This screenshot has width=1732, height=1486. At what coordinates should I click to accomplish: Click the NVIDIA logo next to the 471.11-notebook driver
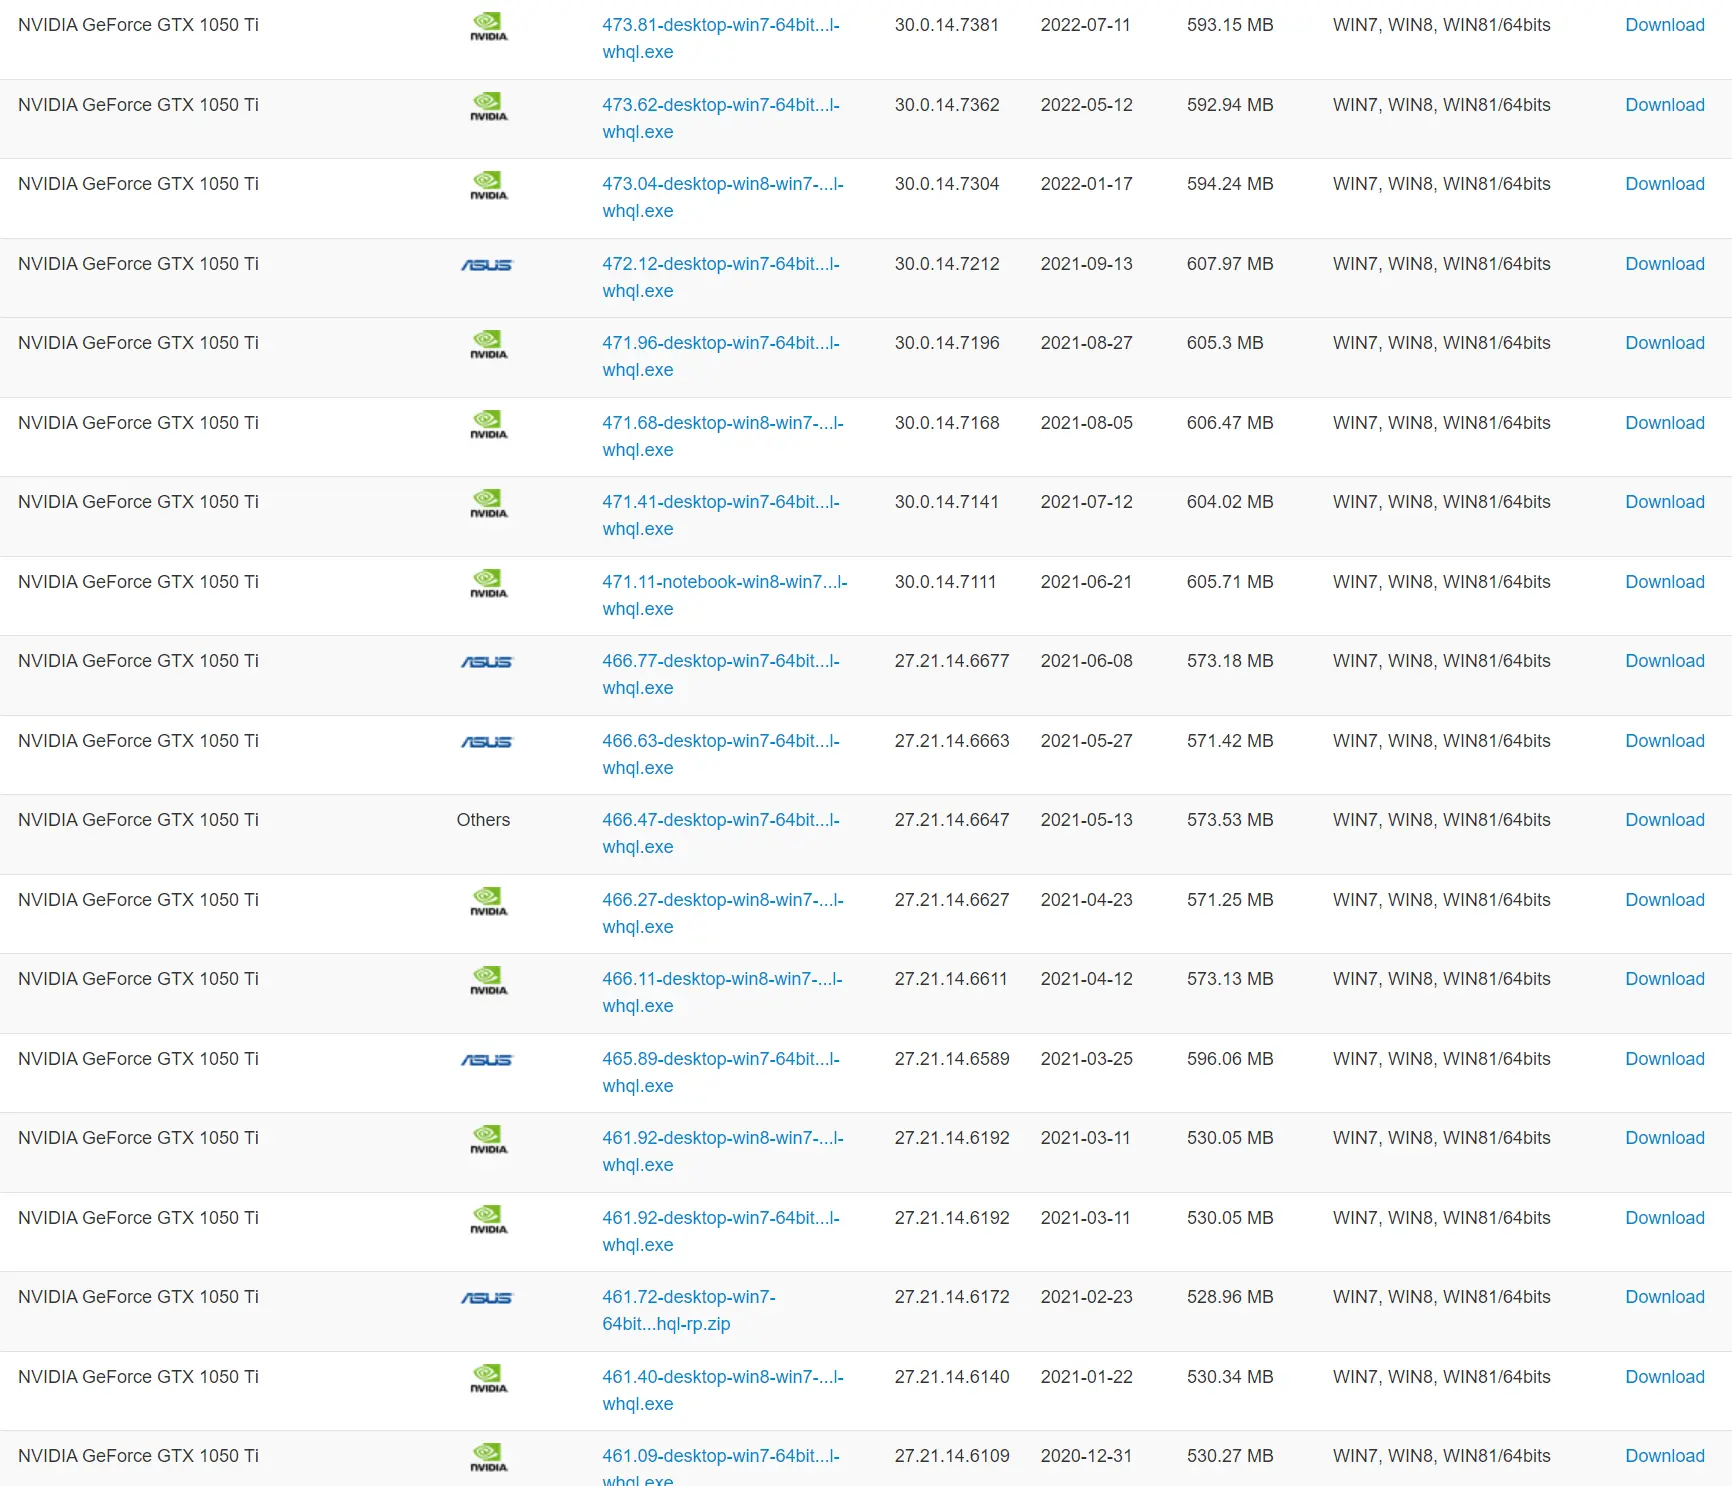click(x=488, y=583)
